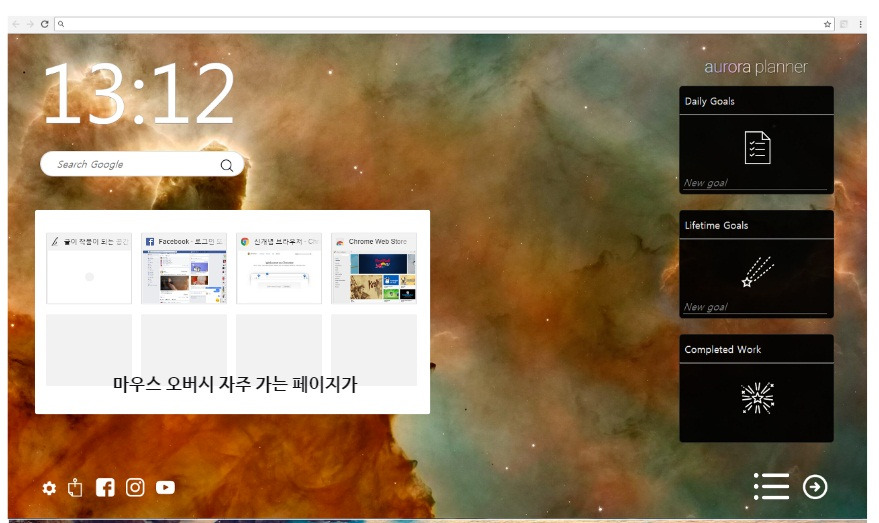Click the 13:12 clock display
Screen dimensions: 879x523
coord(139,93)
